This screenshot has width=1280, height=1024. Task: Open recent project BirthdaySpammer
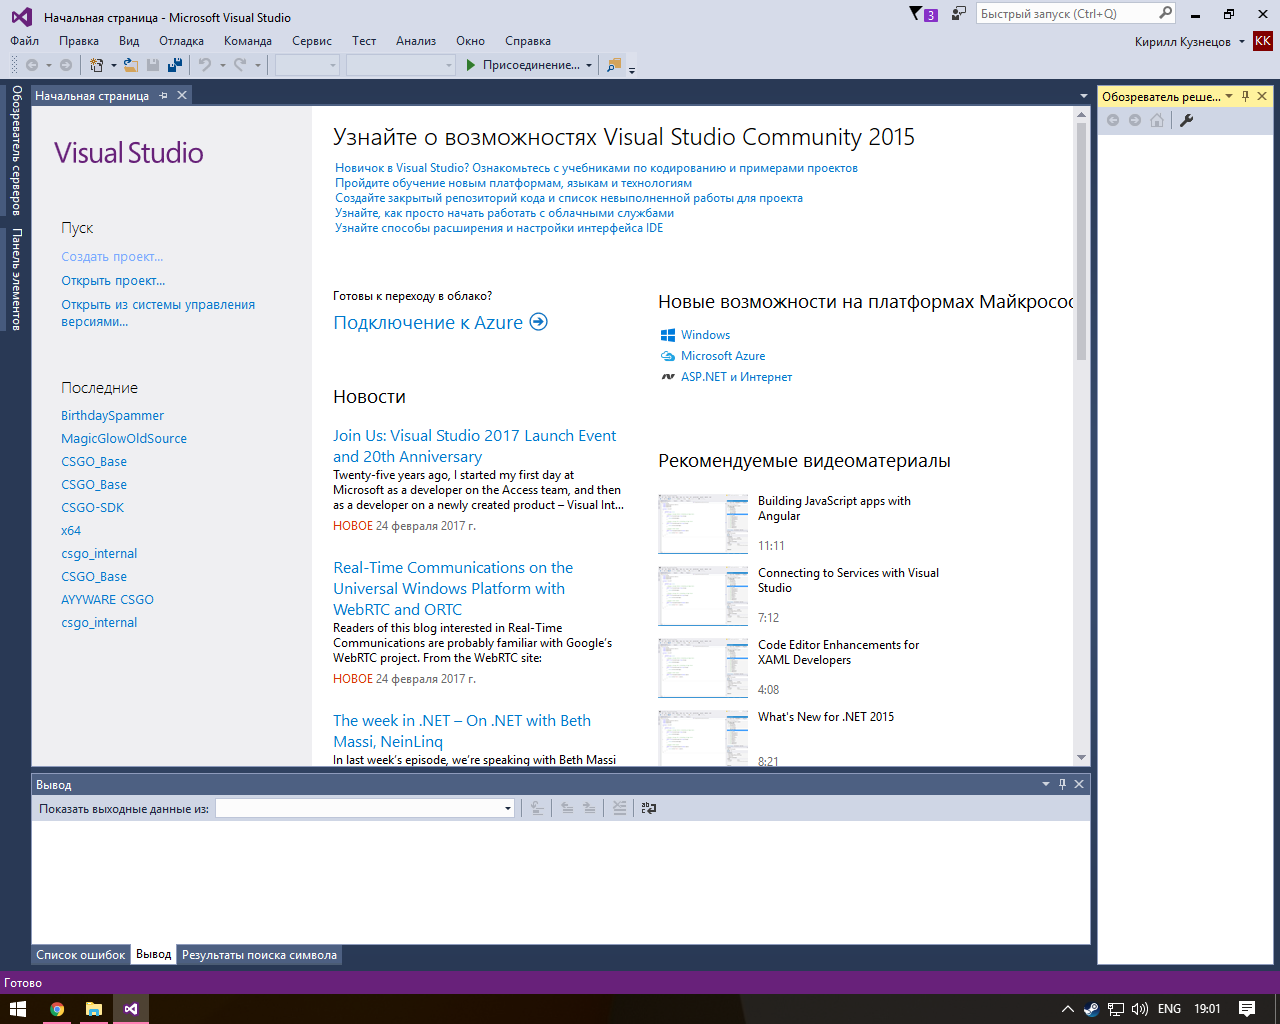[112, 416]
